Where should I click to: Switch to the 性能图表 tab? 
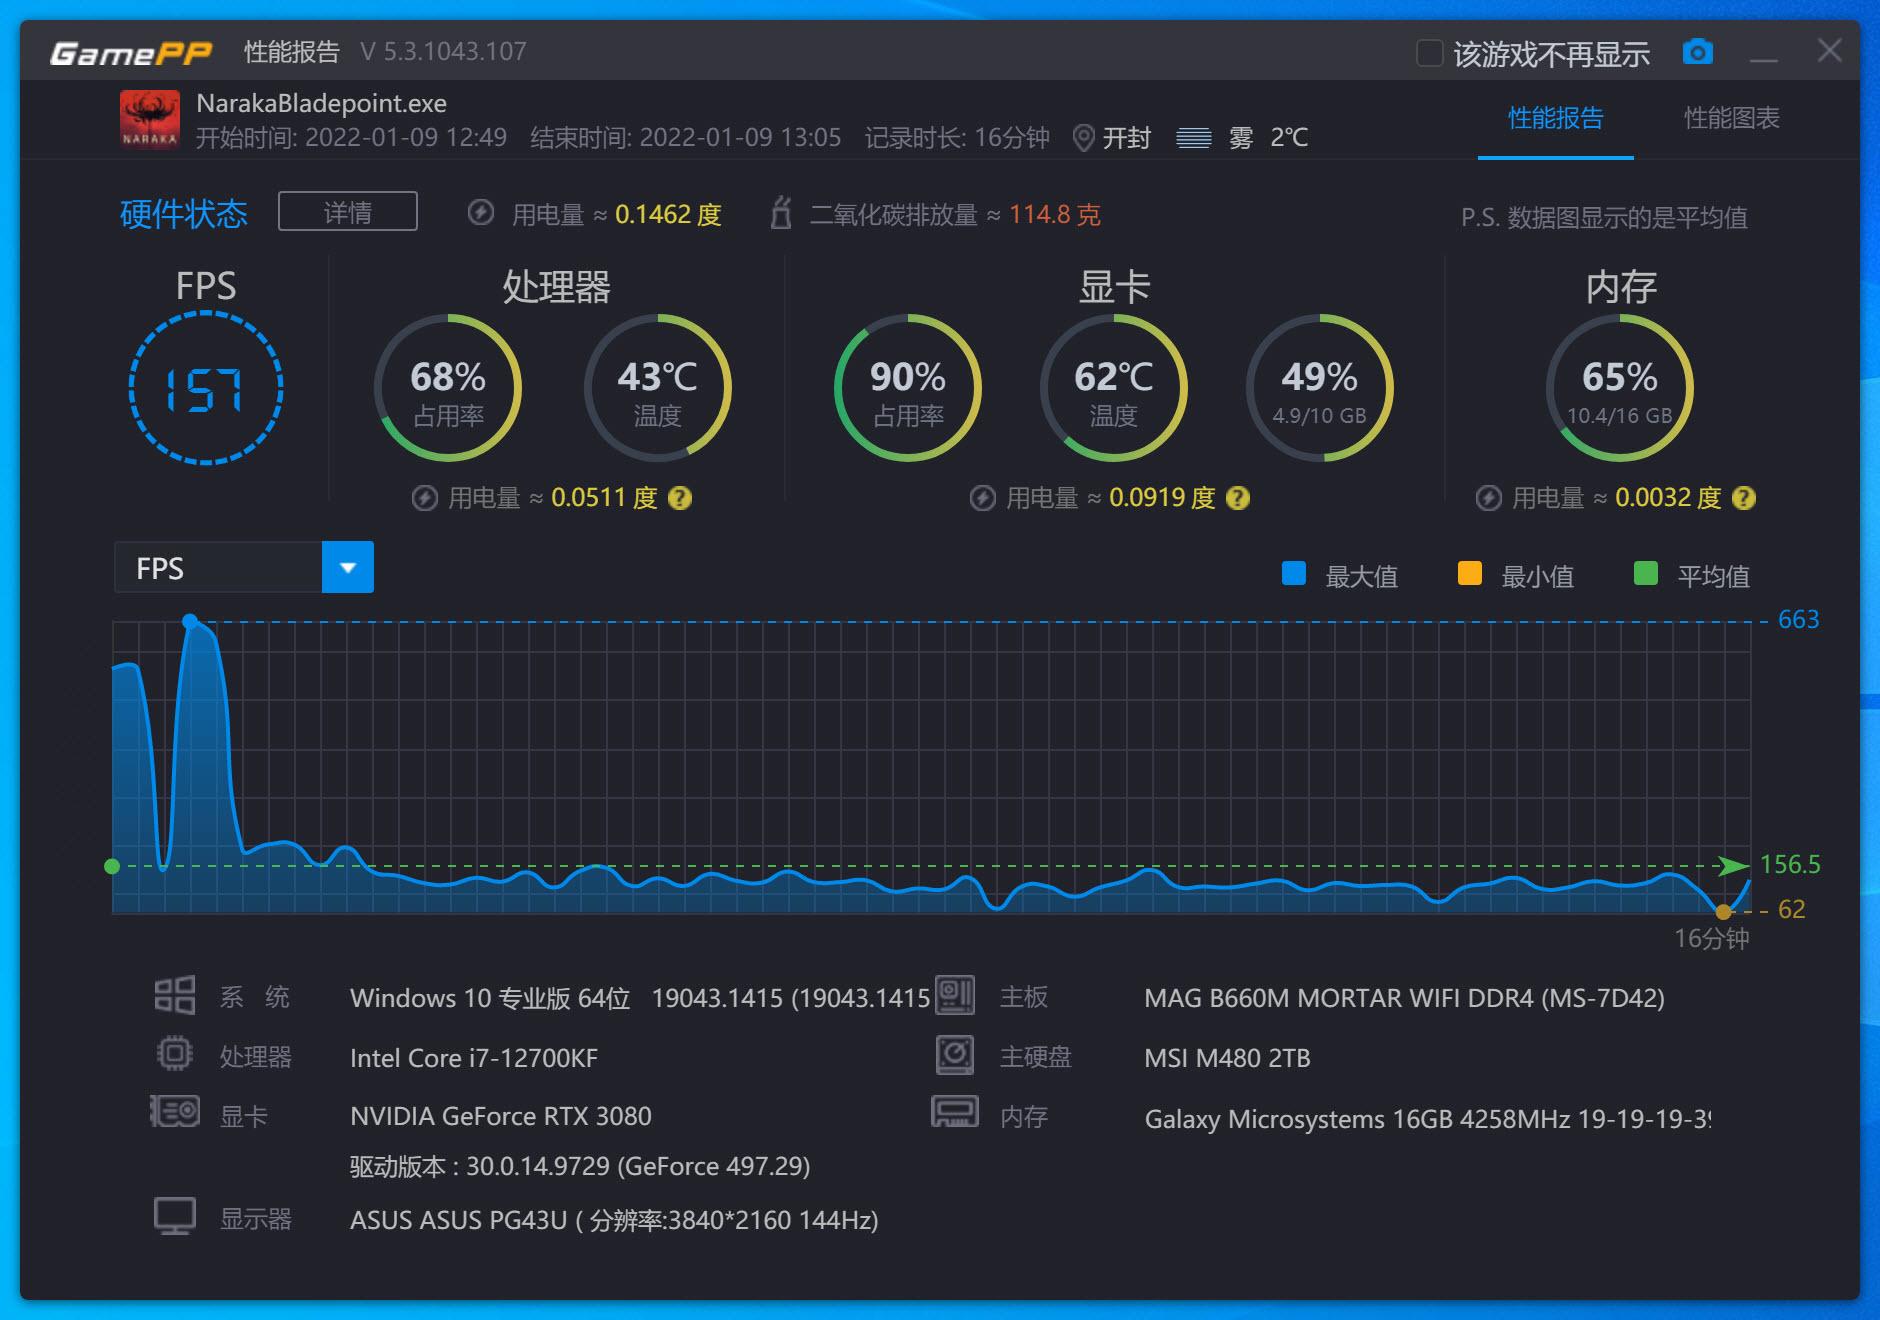tap(1732, 118)
